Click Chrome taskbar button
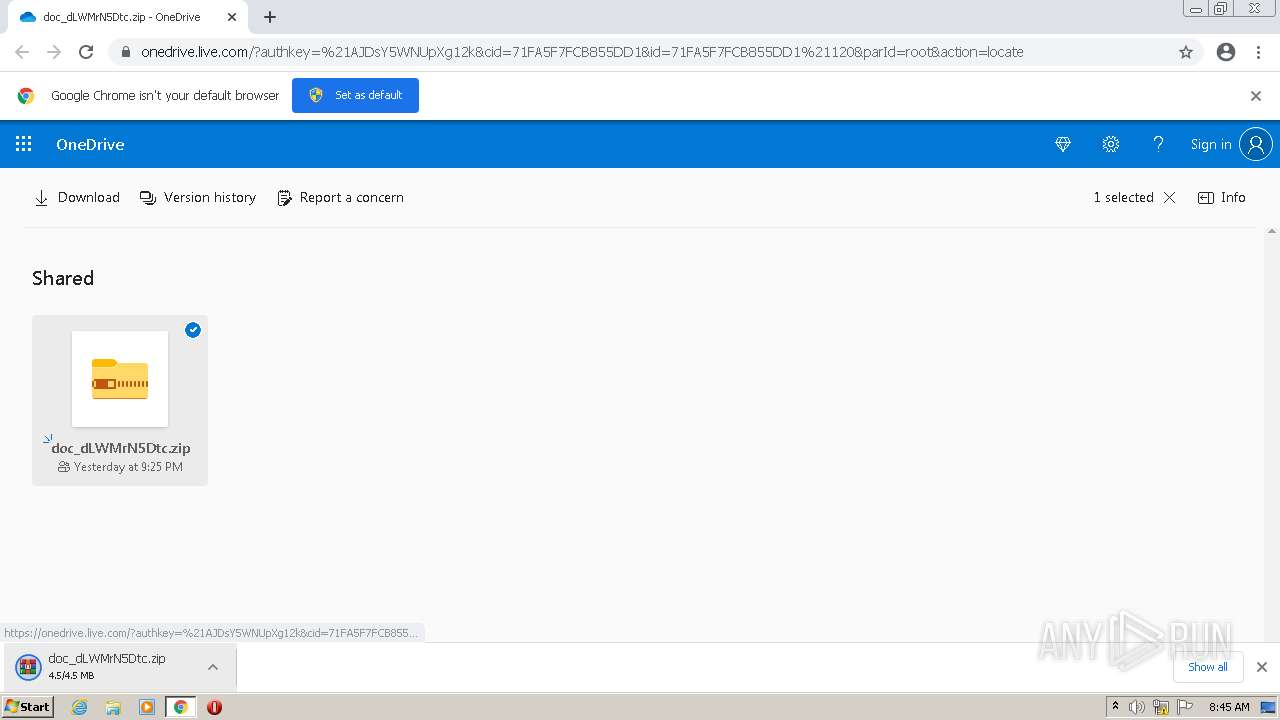This screenshot has height=720, width=1280. pos(180,707)
